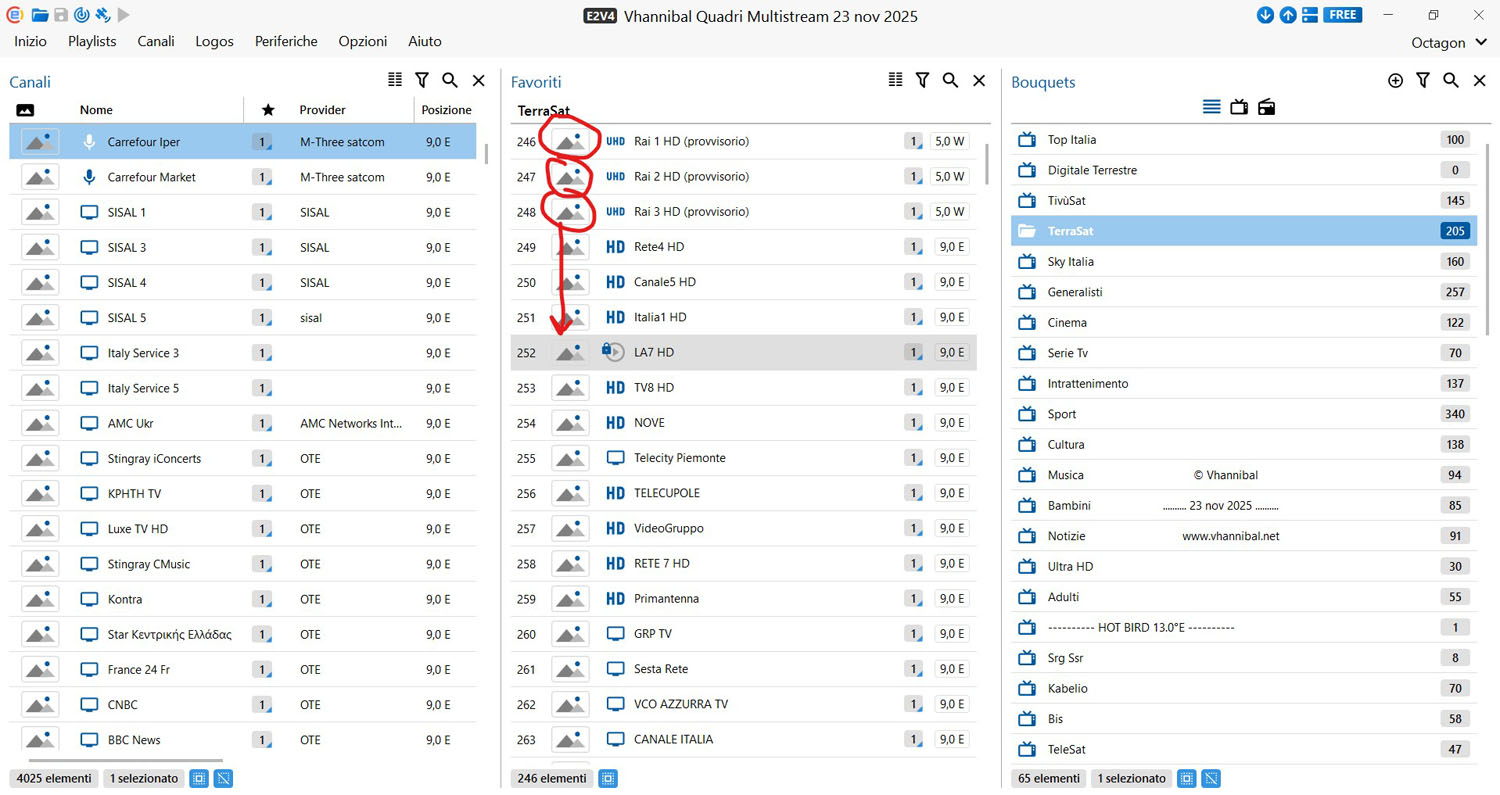Open the filter funnel in Bouquets panel
The height and width of the screenshot is (795, 1500).
click(1423, 80)
